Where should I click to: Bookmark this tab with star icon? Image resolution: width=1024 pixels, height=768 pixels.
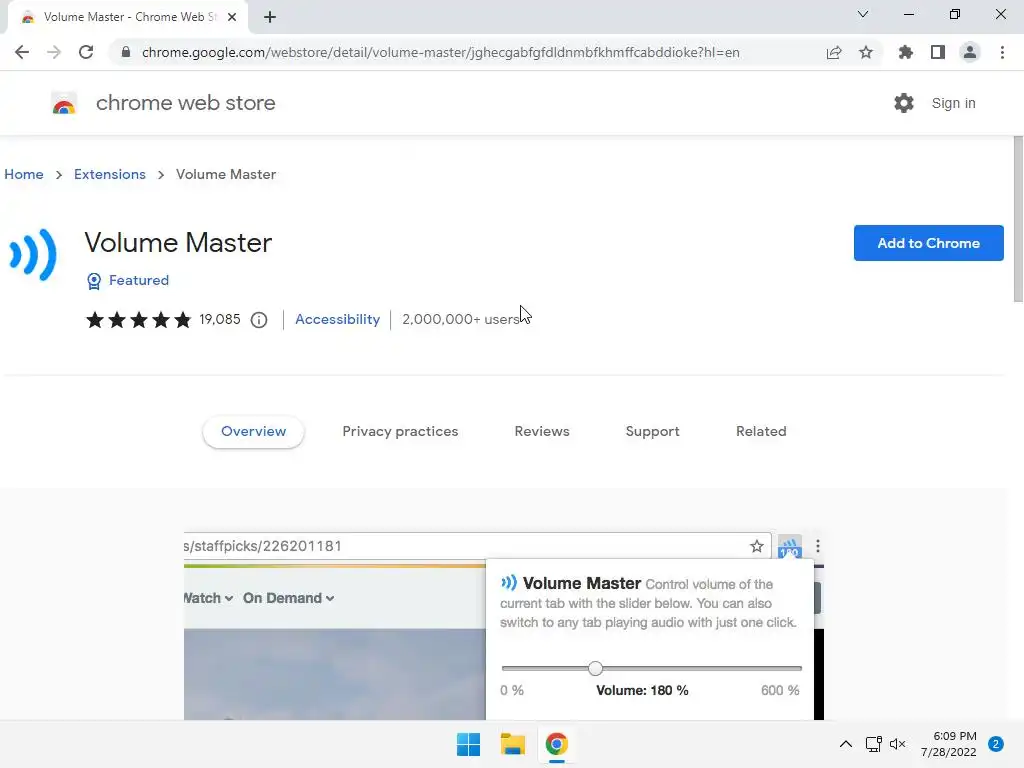click(866, 52)
